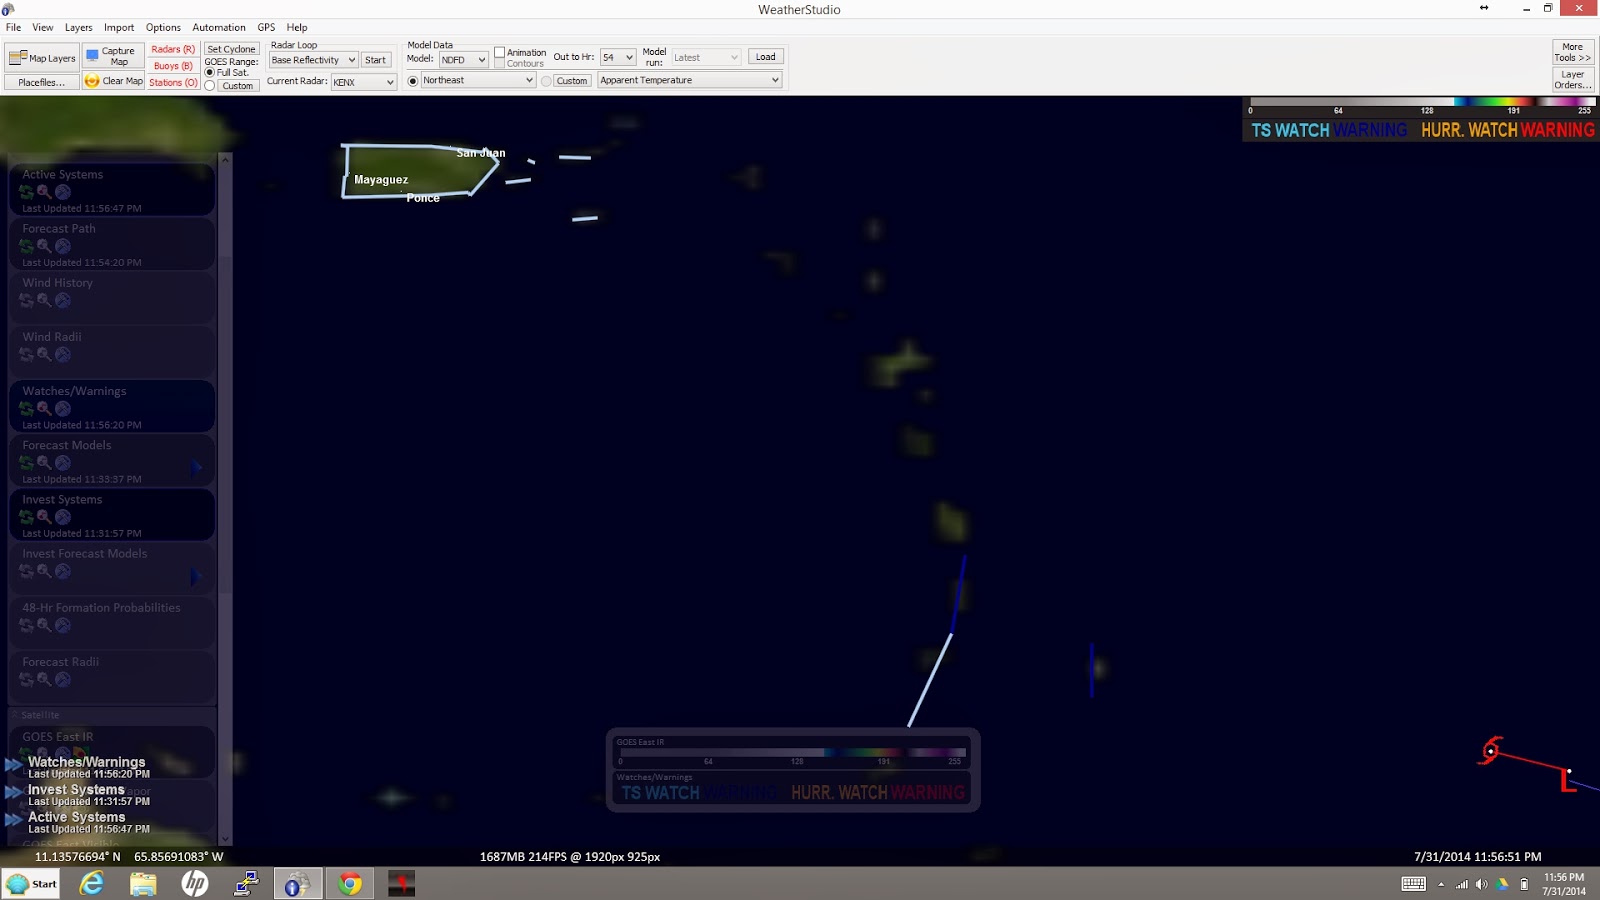Collapse the Satellite section header

coord(112,715)
